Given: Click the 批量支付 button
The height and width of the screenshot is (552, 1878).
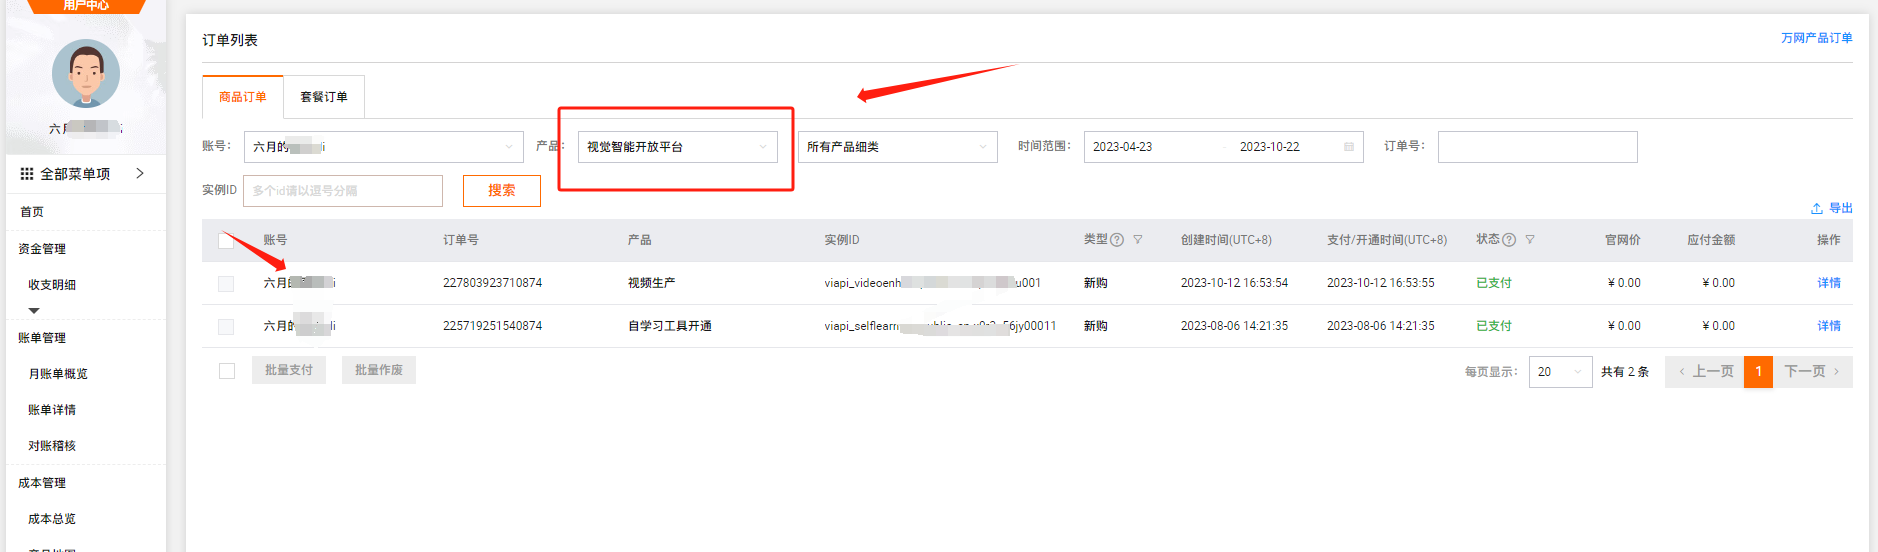Looking at the screenshot, I should (289, 370).
